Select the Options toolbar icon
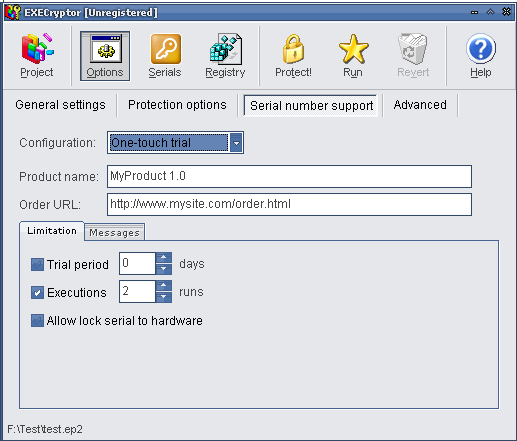 tap(105, 49)
